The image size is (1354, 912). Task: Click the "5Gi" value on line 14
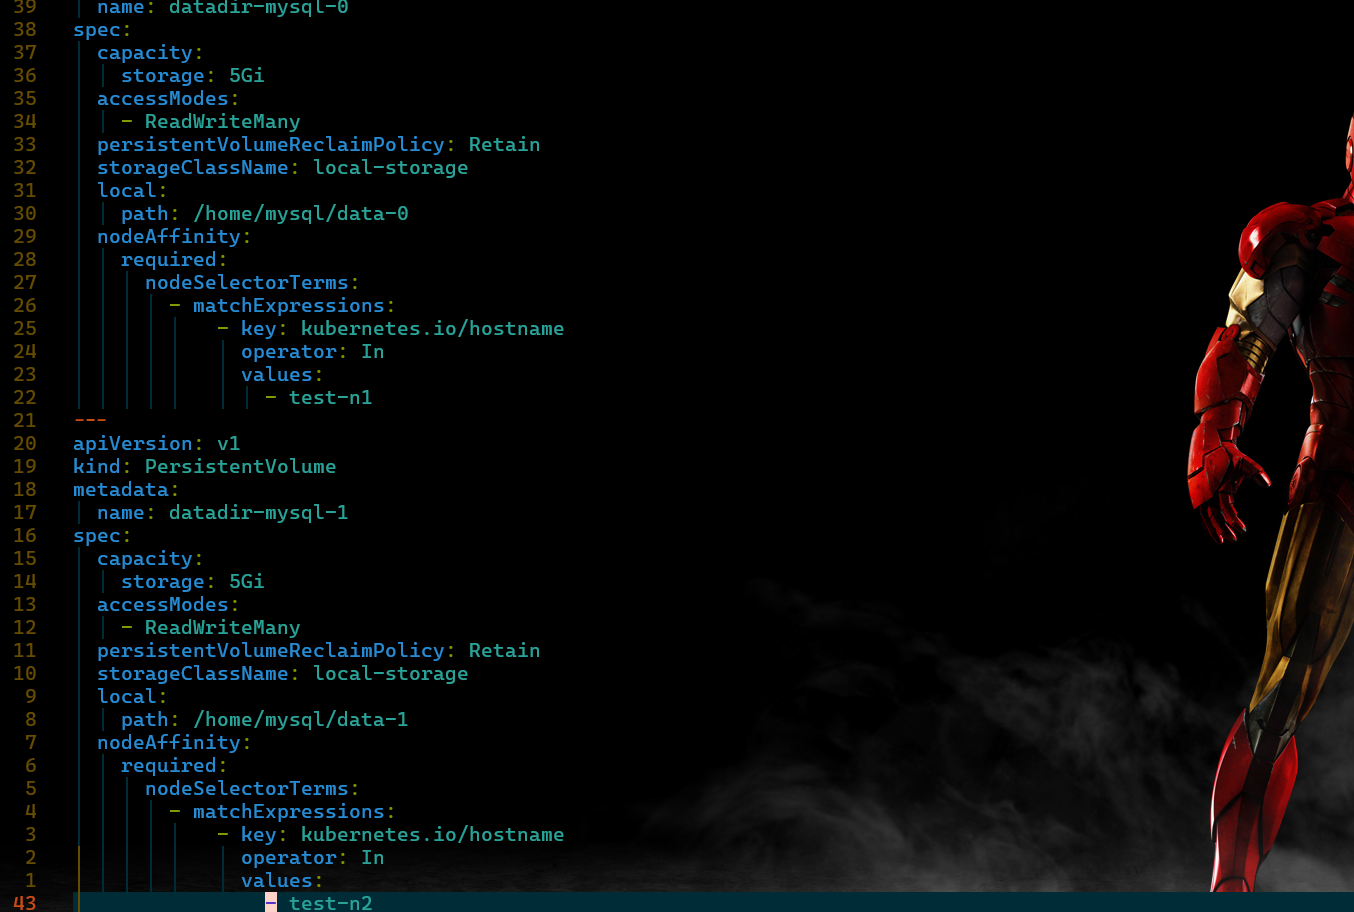247,581
